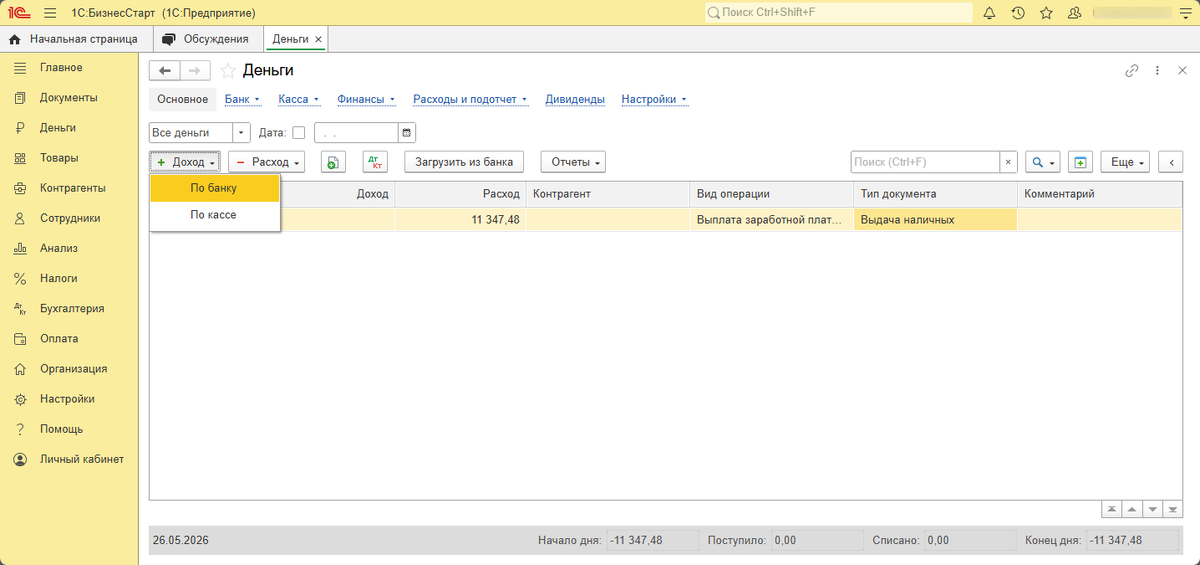Add Деньги page to favorites star
Viewport: 1200px width, 565px height.
pyautogui.click(x=228, y=71)
